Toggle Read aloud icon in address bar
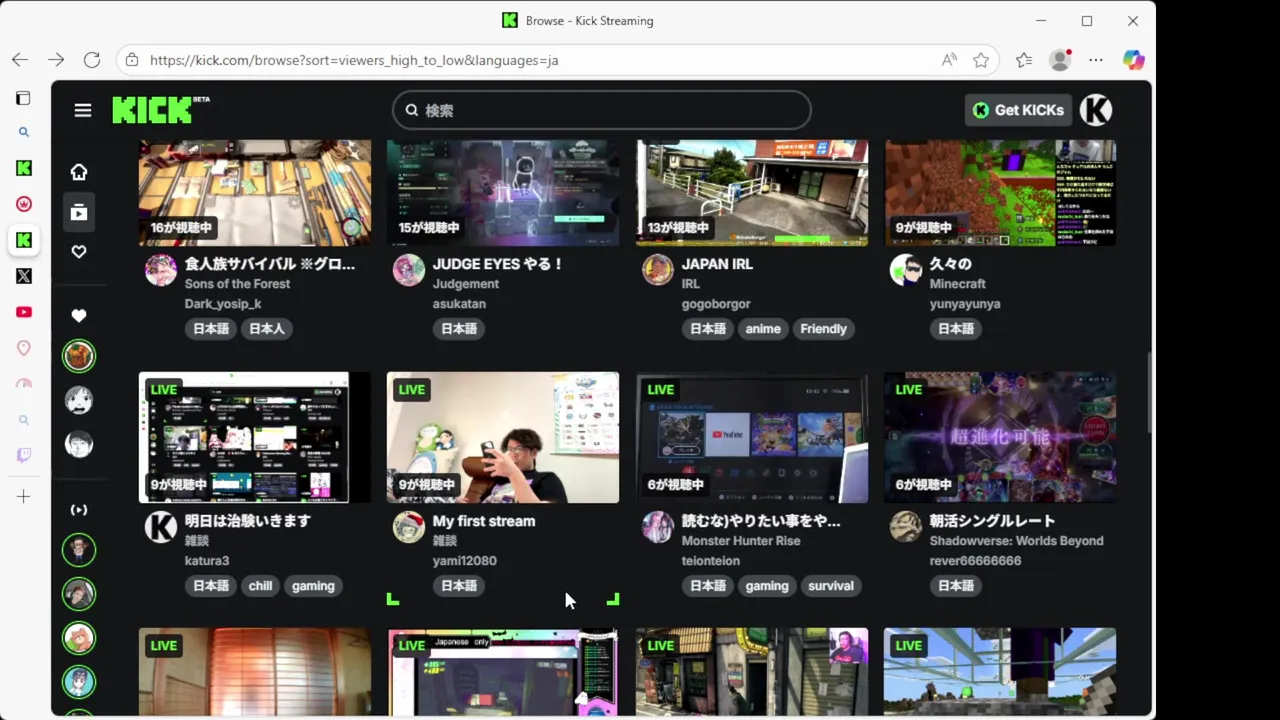Viewport: 1280px width, 720px height. tap(949, 60)
